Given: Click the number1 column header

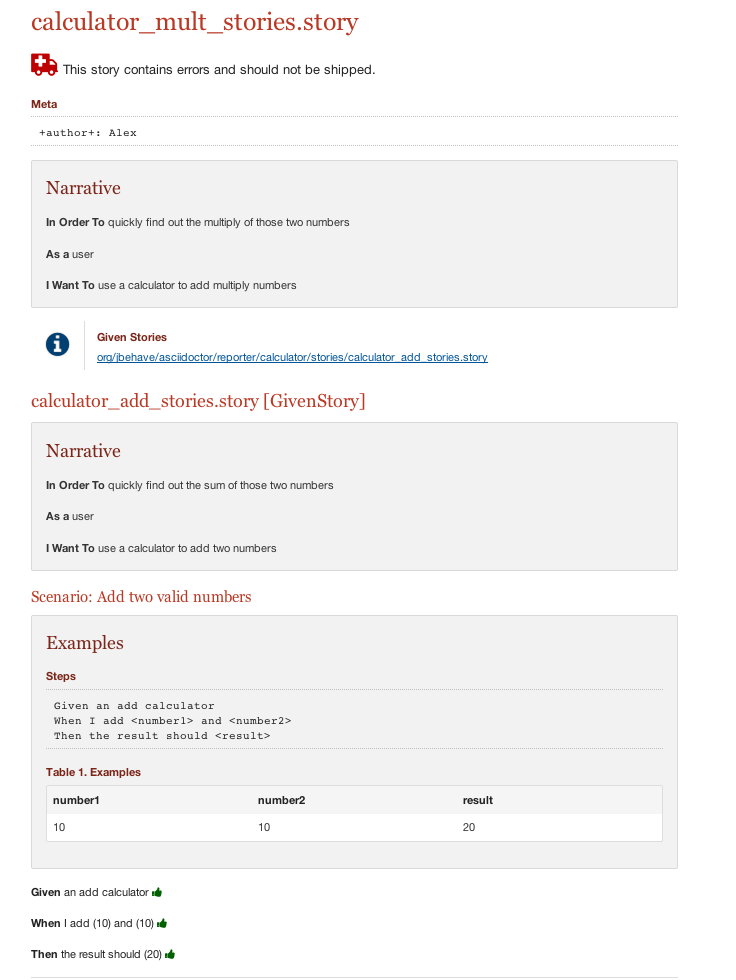Looking at the screenshot, I should [76, 801].
